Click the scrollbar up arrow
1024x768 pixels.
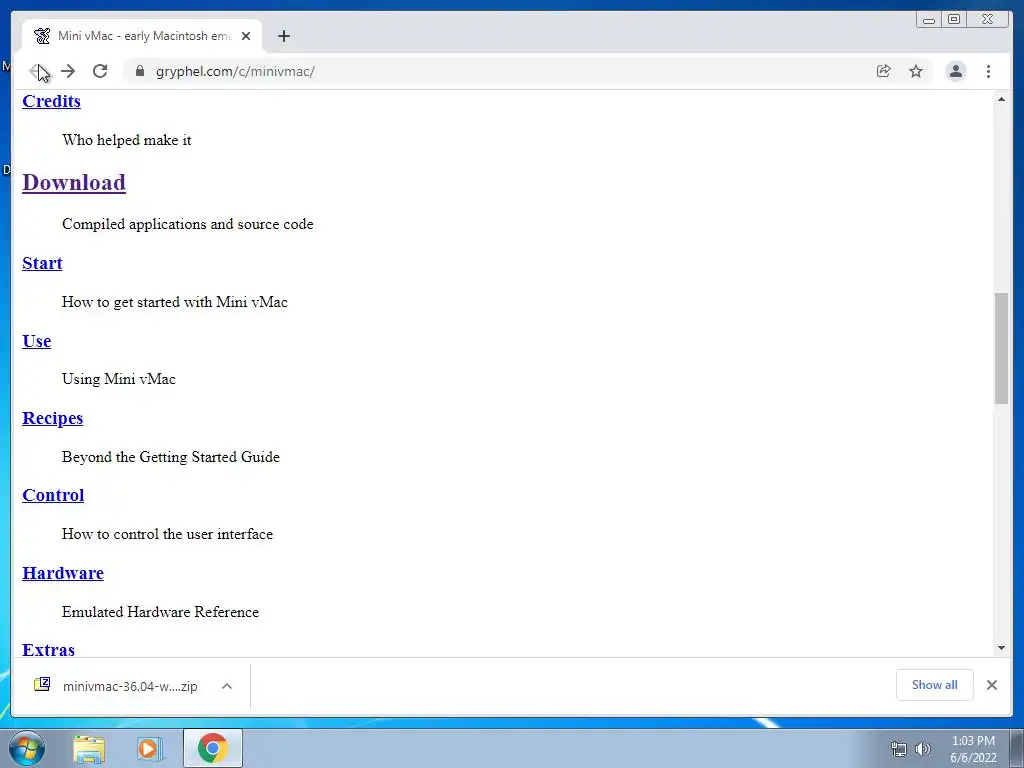(1001, 99)
